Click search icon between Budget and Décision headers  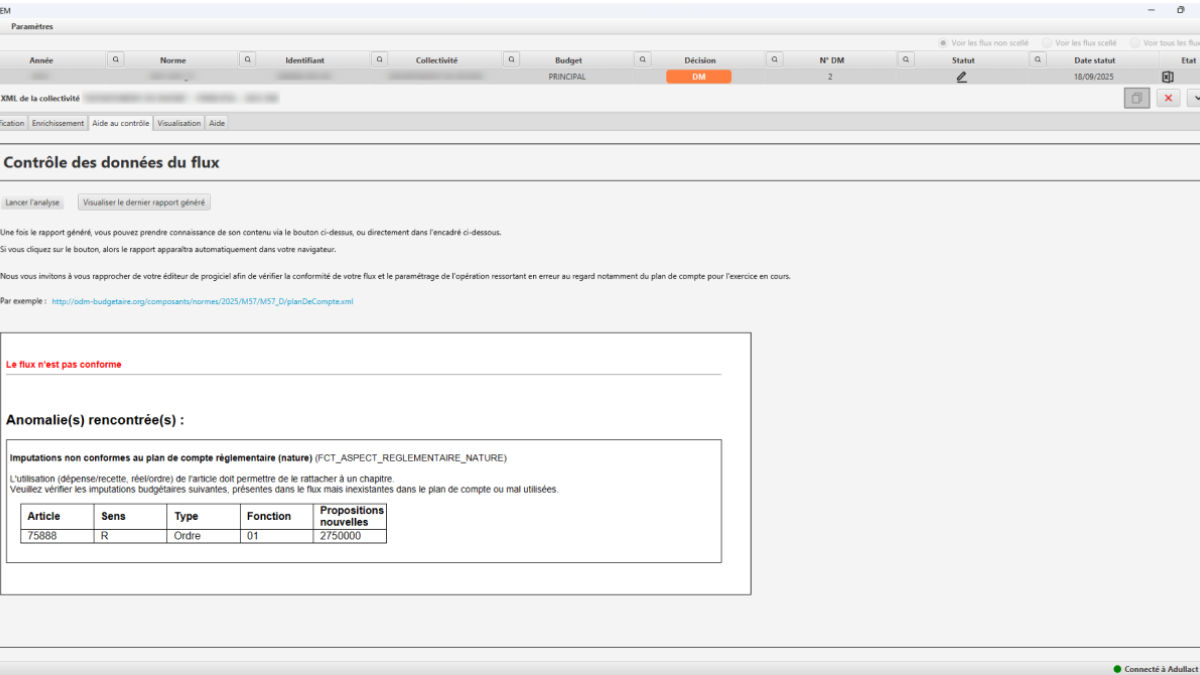pyautogui.click(x=643, y=60)
